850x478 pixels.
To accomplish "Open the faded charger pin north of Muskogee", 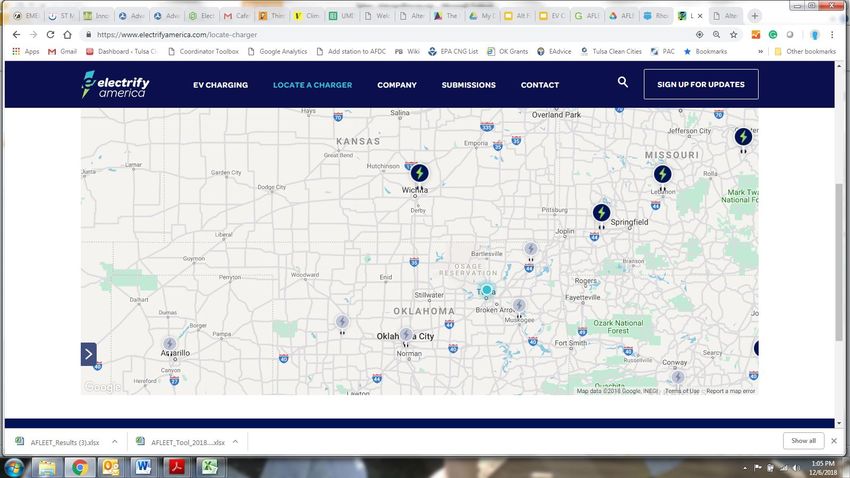I will pyautogui.click(x=519, y=305).
